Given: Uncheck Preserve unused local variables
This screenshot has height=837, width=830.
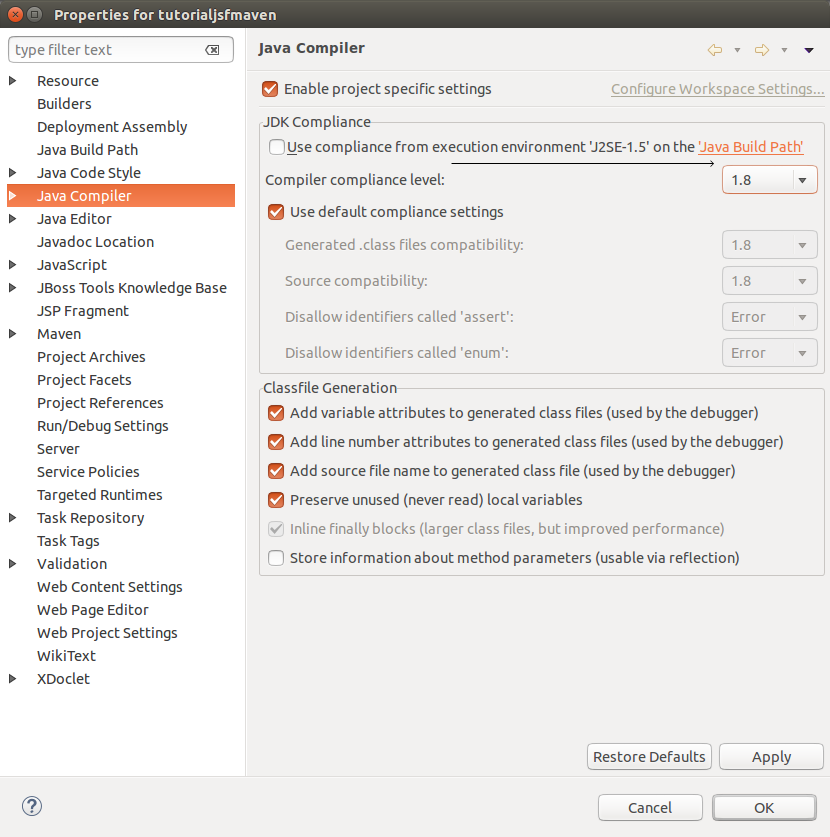Looking at the screenshot, I should [x=275, y=499].
